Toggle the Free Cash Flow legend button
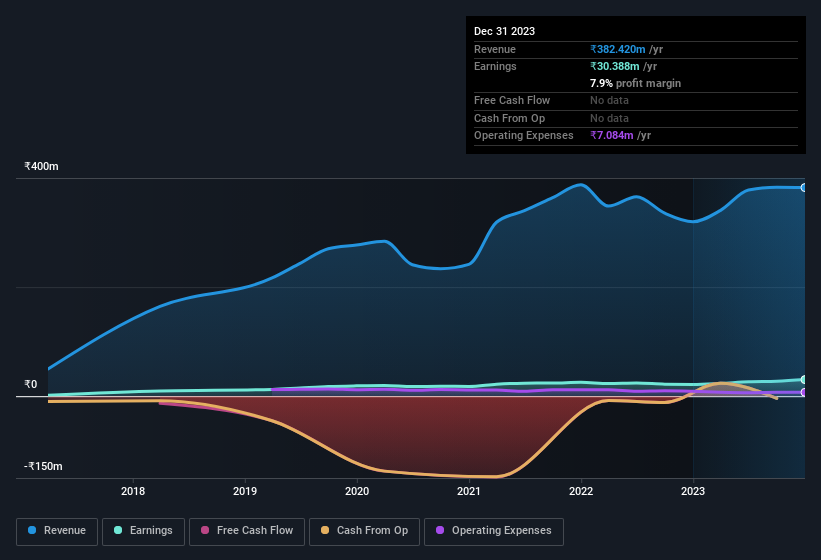Viewport: 821px width, 560px height. (247, 532)
